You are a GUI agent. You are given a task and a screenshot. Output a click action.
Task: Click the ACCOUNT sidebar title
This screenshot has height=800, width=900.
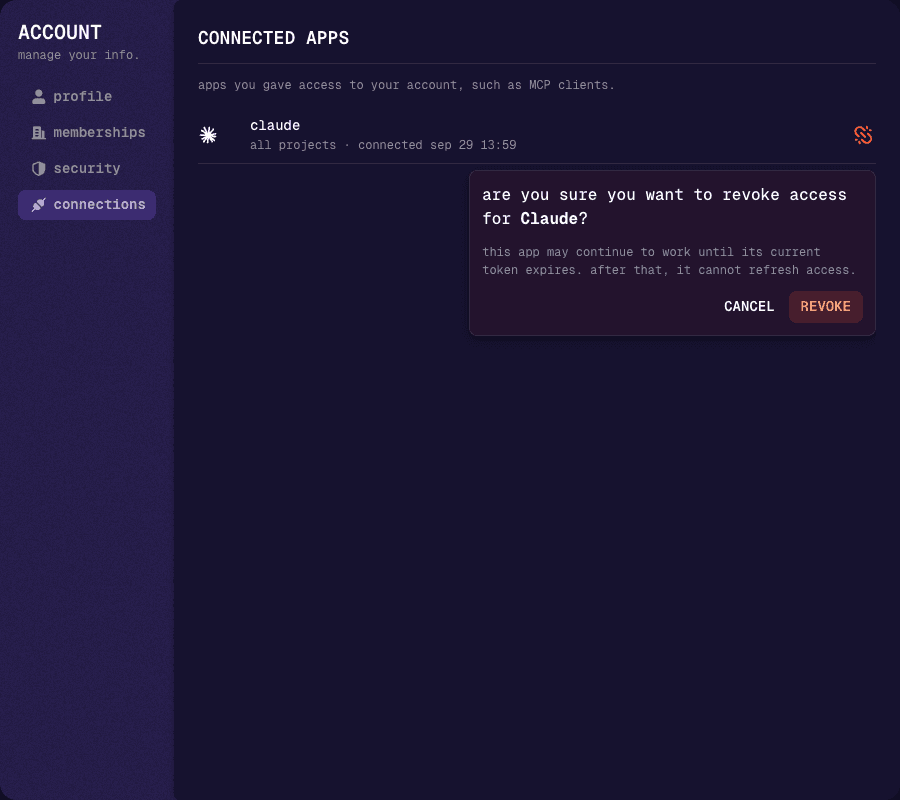click(60, 32)
